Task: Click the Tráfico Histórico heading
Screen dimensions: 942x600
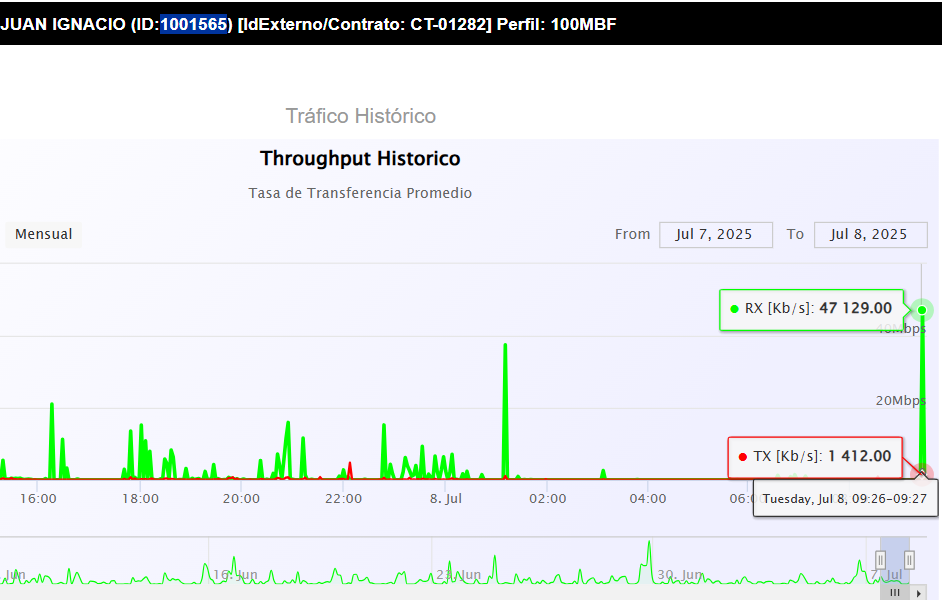Action: click(x=360, y=116)
